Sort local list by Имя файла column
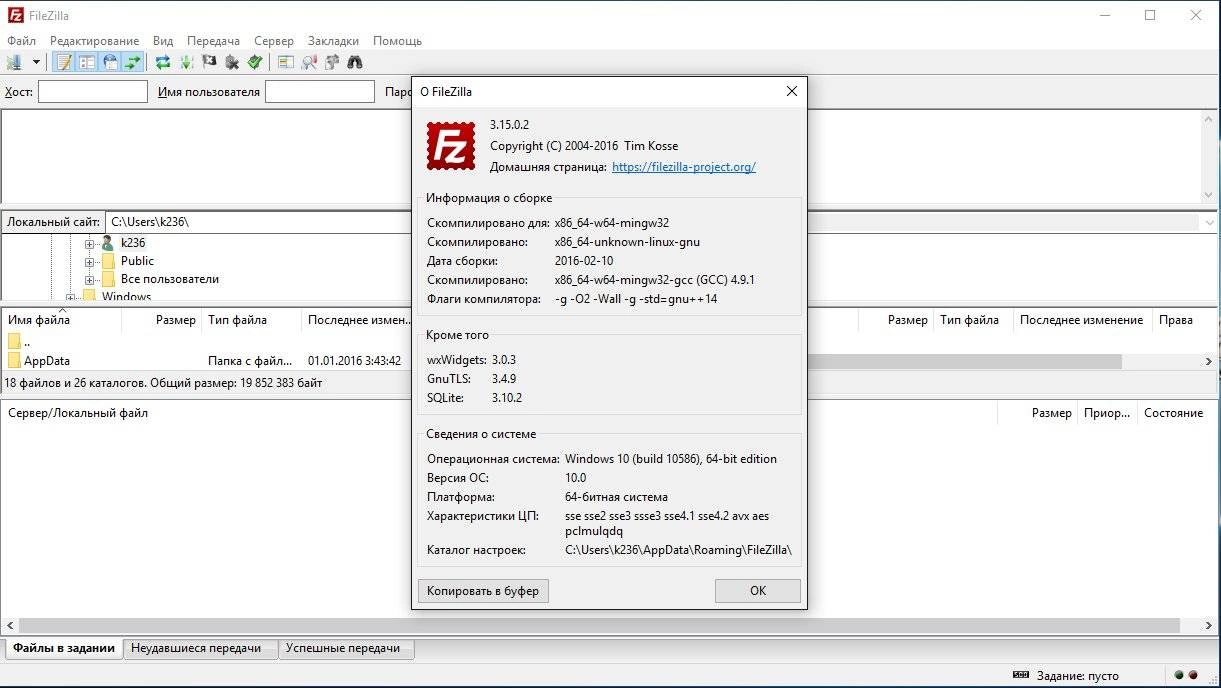 [x=62, y=320]
